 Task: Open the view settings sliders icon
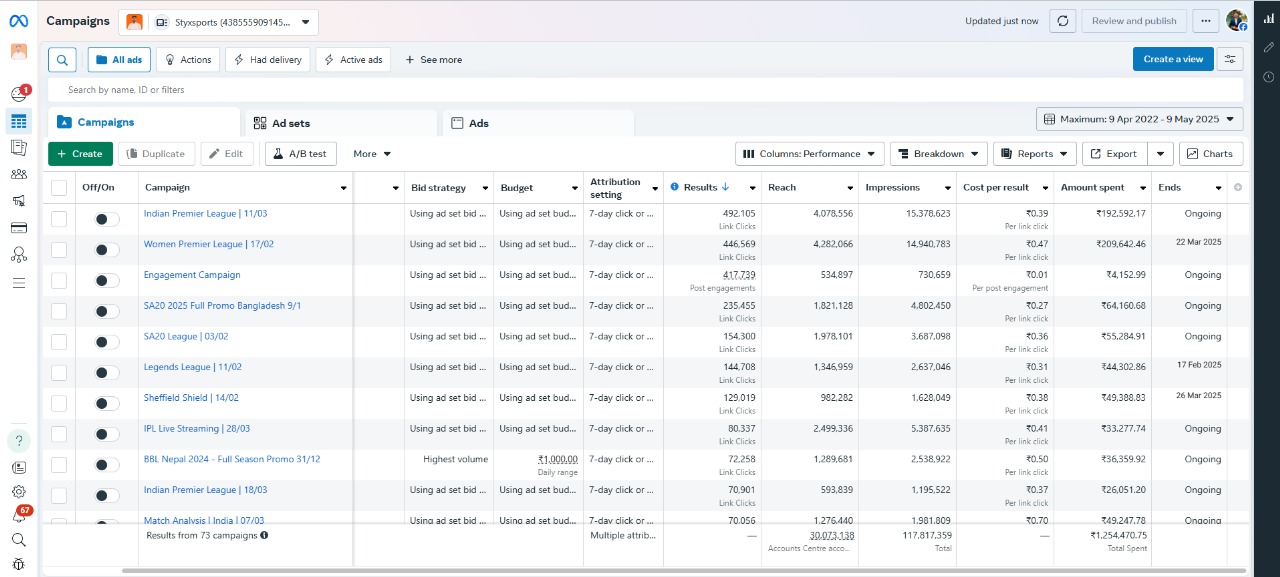[1230, 59]
